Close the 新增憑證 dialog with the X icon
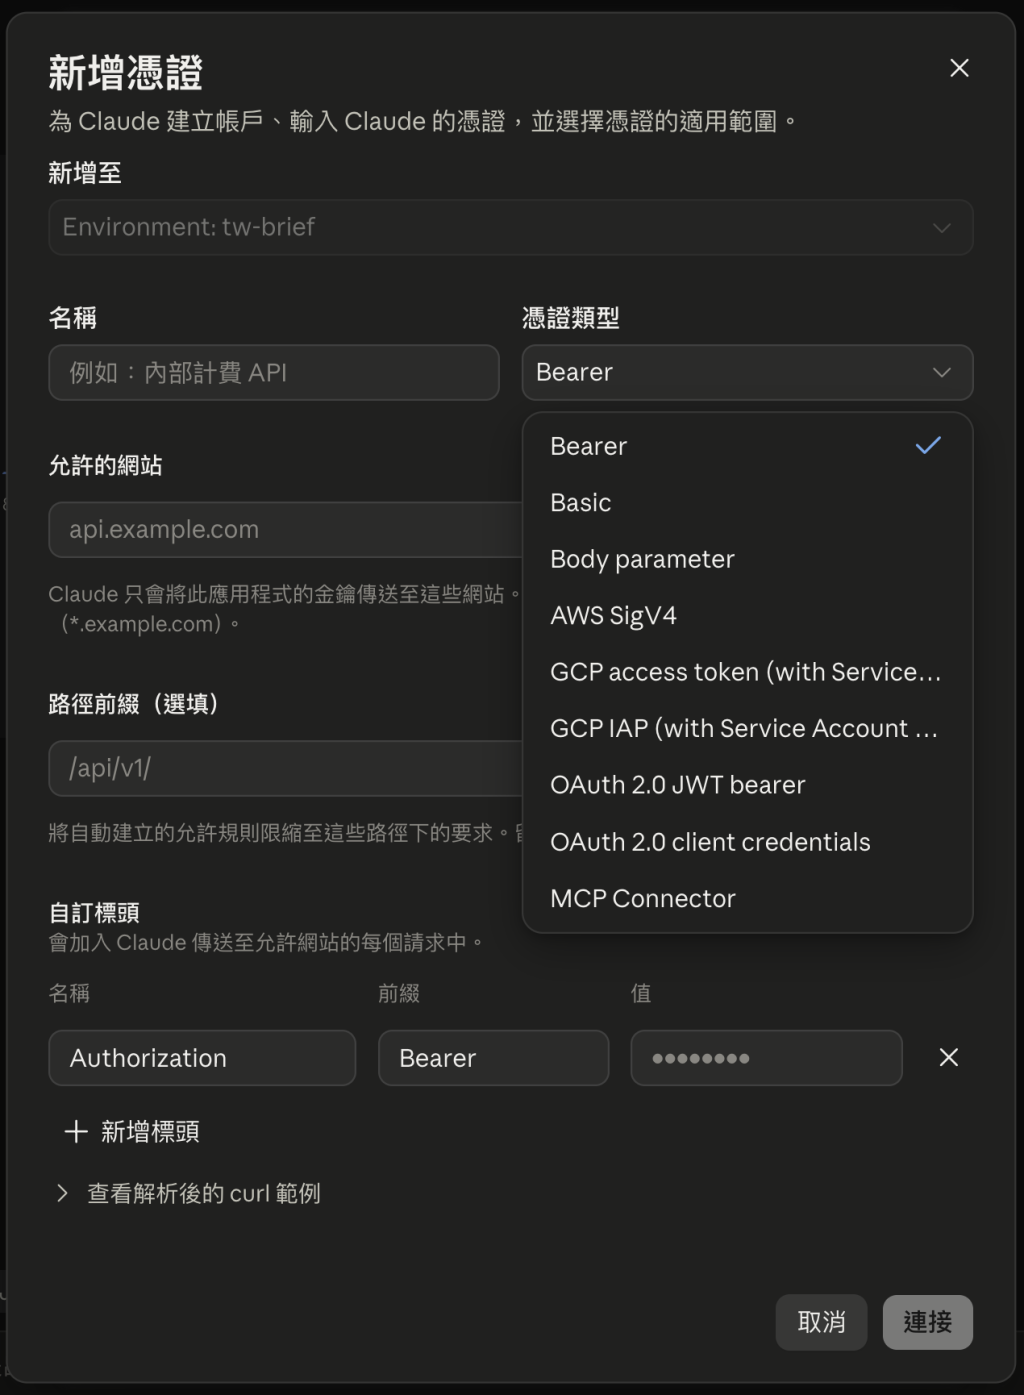Viewport: 1024px width, 1395px height. (x=959, y=68)
